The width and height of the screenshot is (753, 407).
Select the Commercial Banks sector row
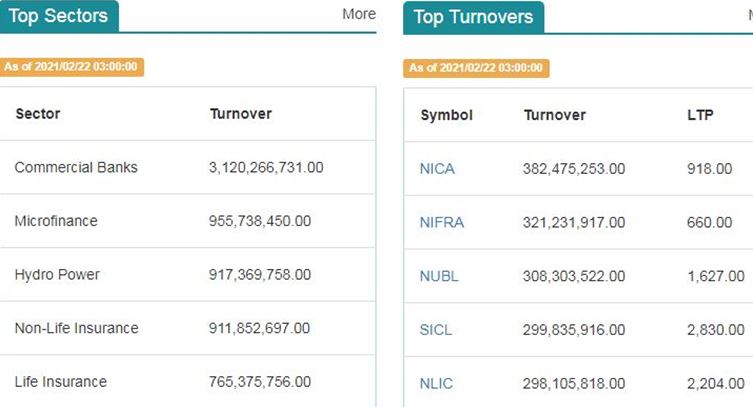[187, 168]
